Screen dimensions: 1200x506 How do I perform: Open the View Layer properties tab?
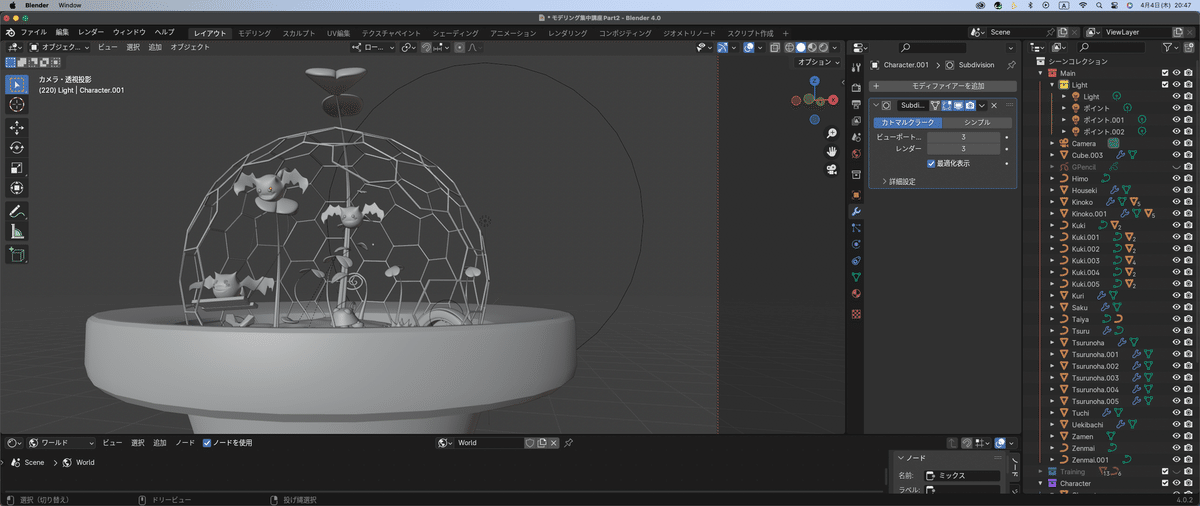(x=856, y=121)
